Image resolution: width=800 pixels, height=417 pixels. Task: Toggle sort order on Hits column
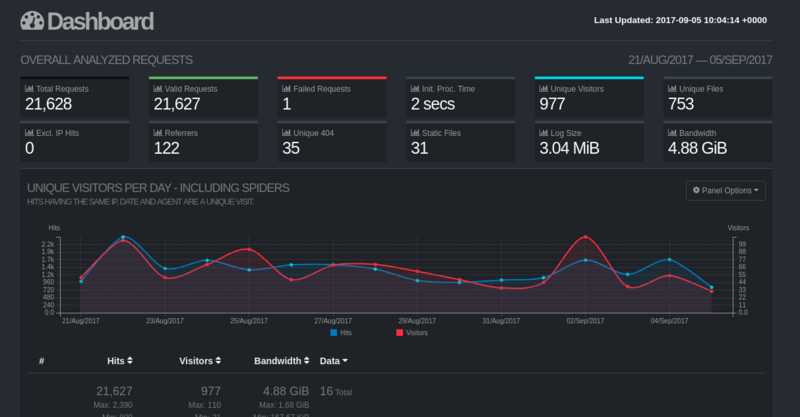[120, 360]
